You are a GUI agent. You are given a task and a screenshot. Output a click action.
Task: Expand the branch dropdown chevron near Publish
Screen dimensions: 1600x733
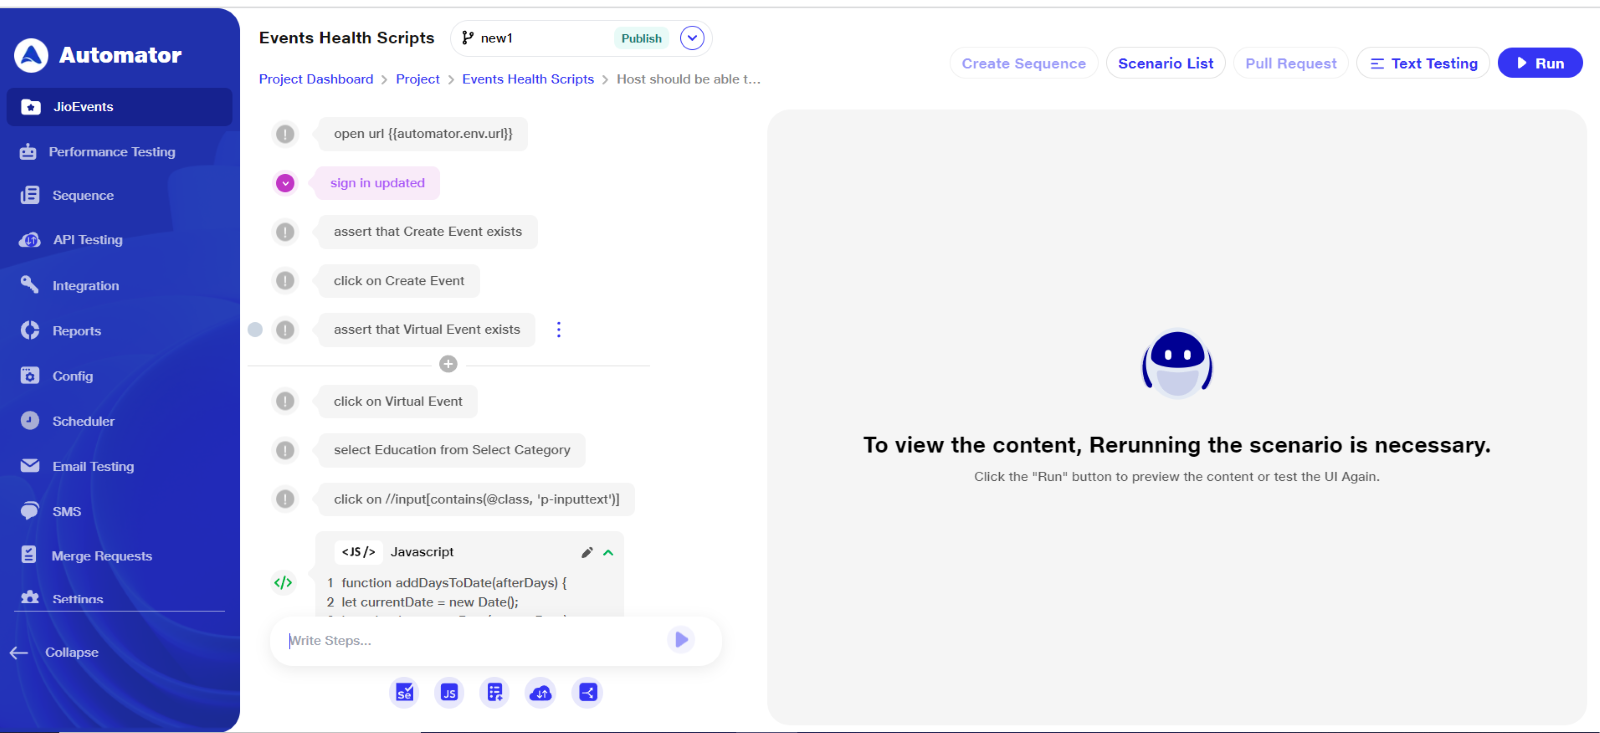(x=692, y=38)
